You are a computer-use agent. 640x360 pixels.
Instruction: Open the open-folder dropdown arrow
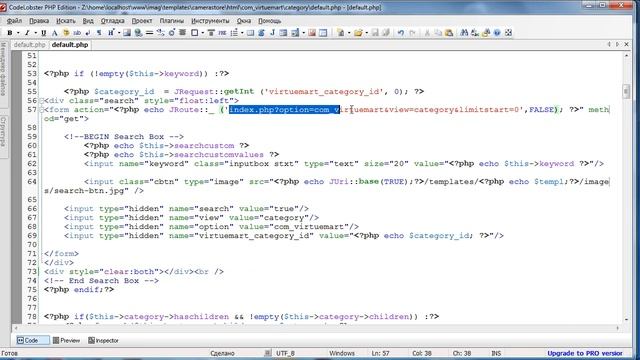pos(367,33)
